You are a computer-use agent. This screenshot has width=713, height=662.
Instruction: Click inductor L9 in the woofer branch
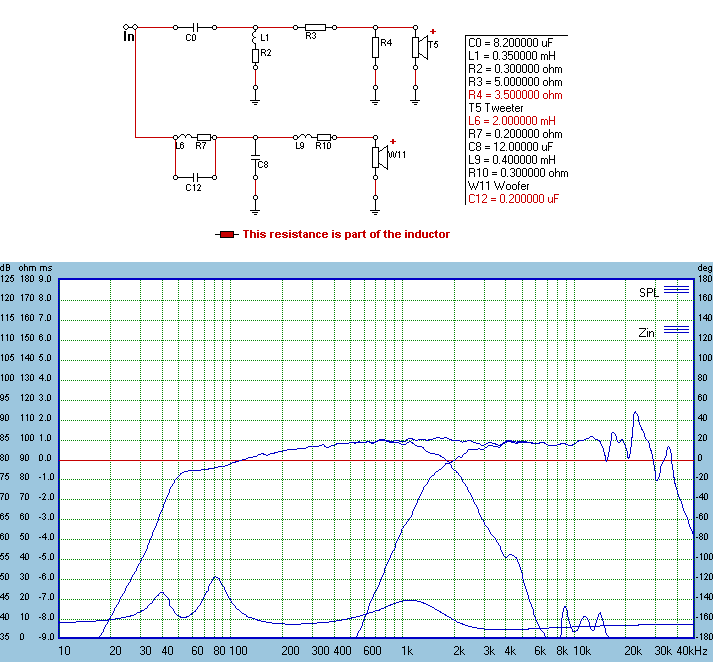pos(300,136)
